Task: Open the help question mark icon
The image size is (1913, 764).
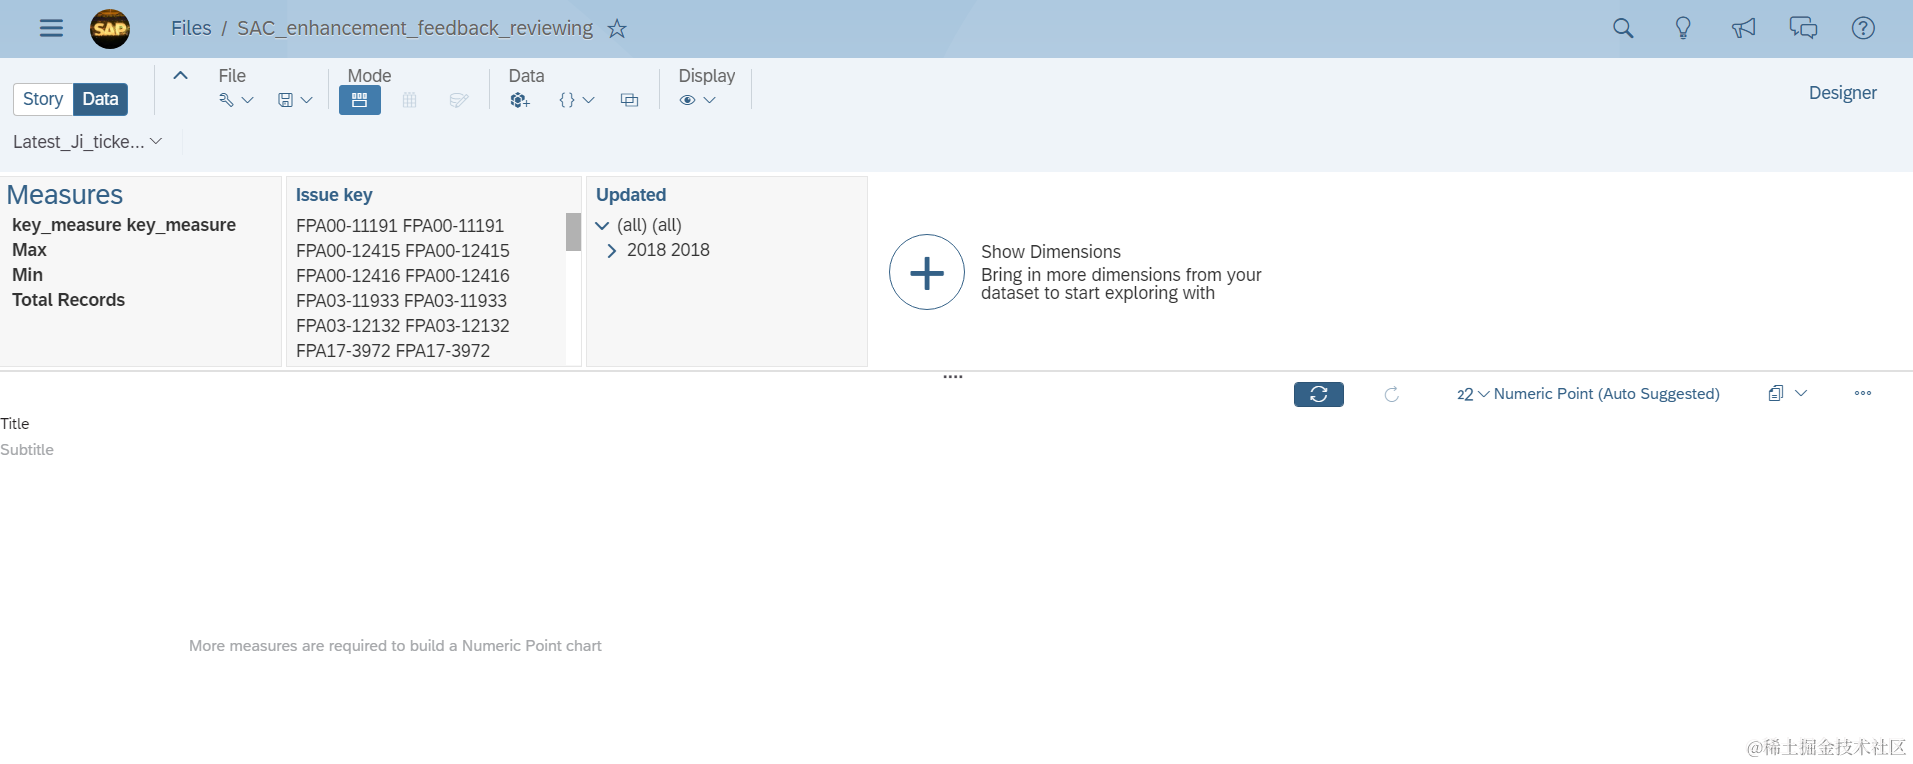Action: (x=1863, y=28)
